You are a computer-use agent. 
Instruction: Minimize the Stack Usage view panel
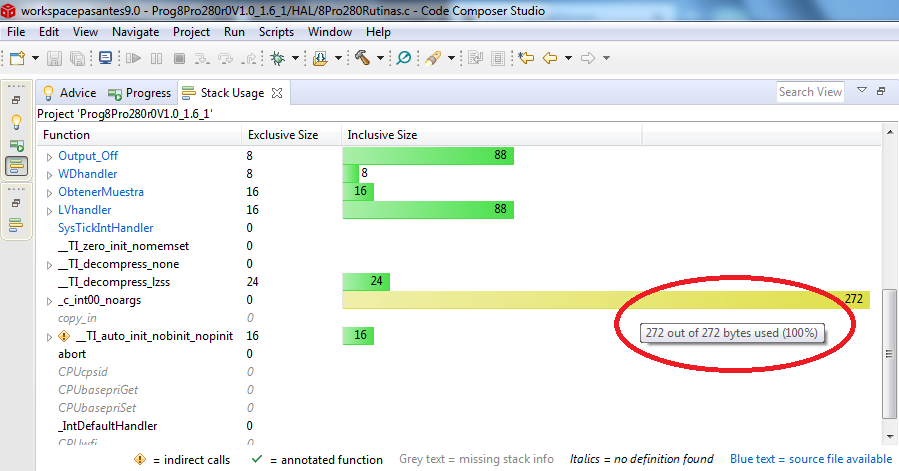point(881,91)
